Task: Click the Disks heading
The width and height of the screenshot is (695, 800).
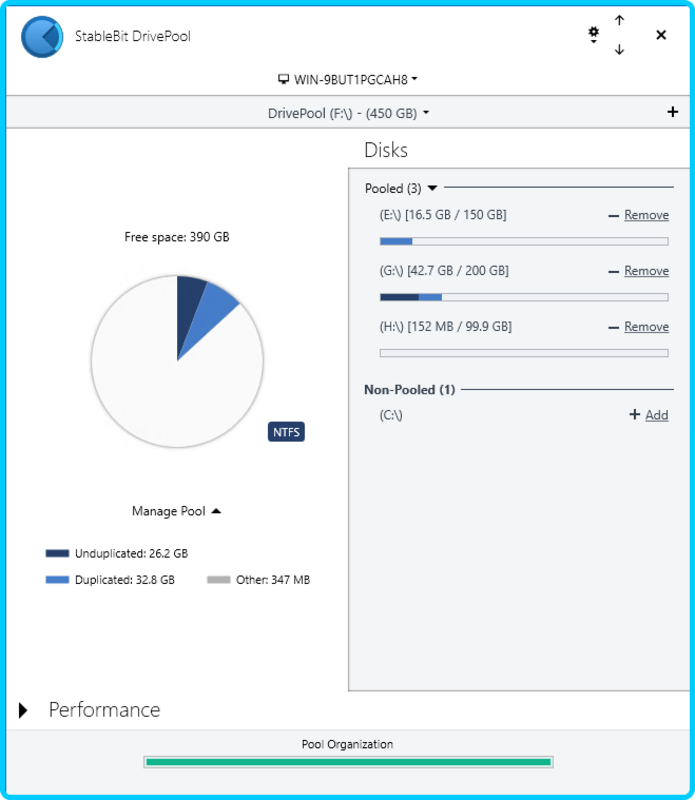Action: click(386, 151)
